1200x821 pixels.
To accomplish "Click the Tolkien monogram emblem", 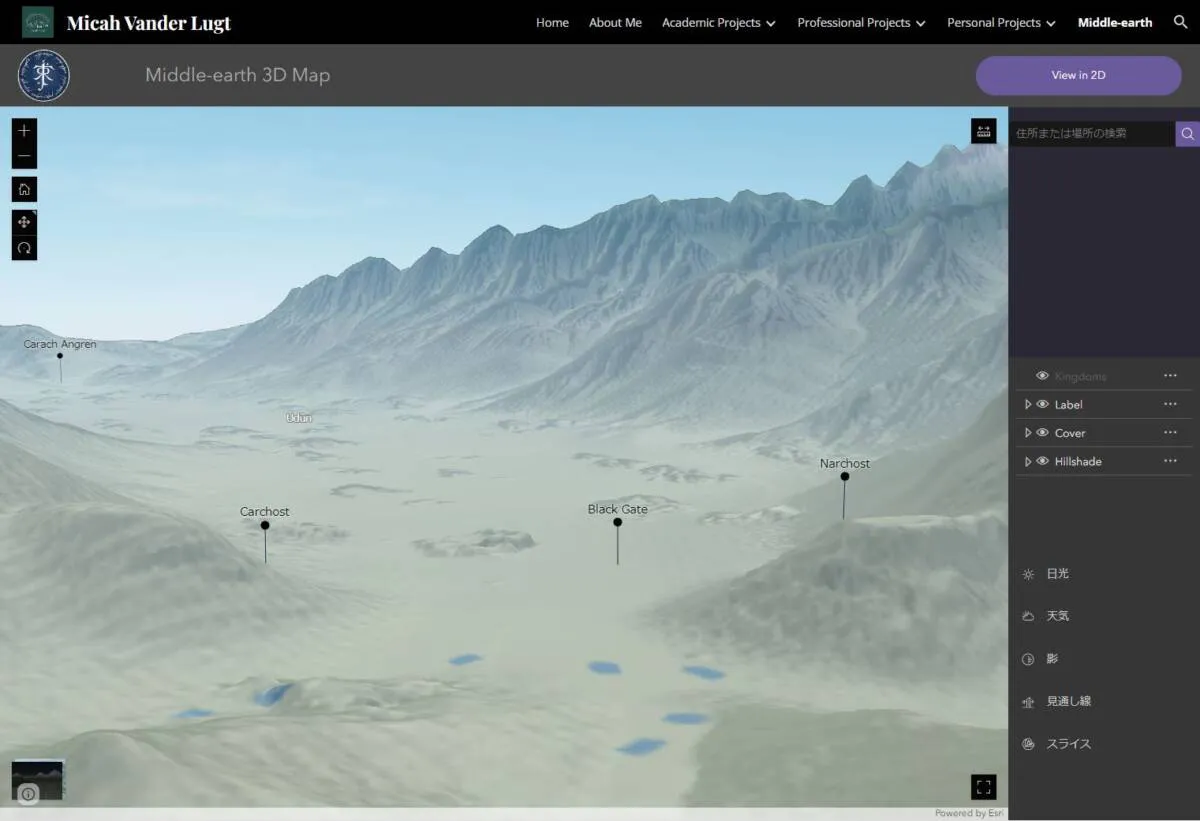I will point(43,75).
